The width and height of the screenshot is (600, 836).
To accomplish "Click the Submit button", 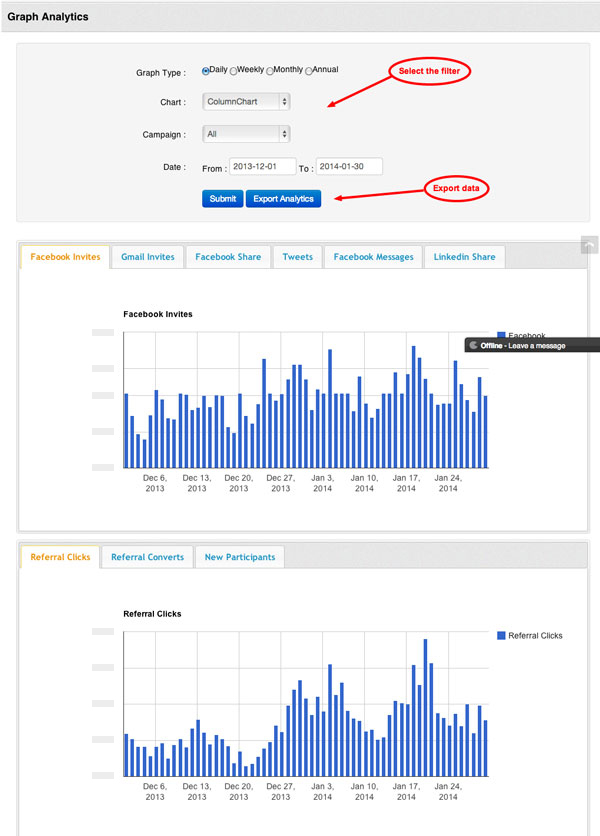I will coord(222,198).
